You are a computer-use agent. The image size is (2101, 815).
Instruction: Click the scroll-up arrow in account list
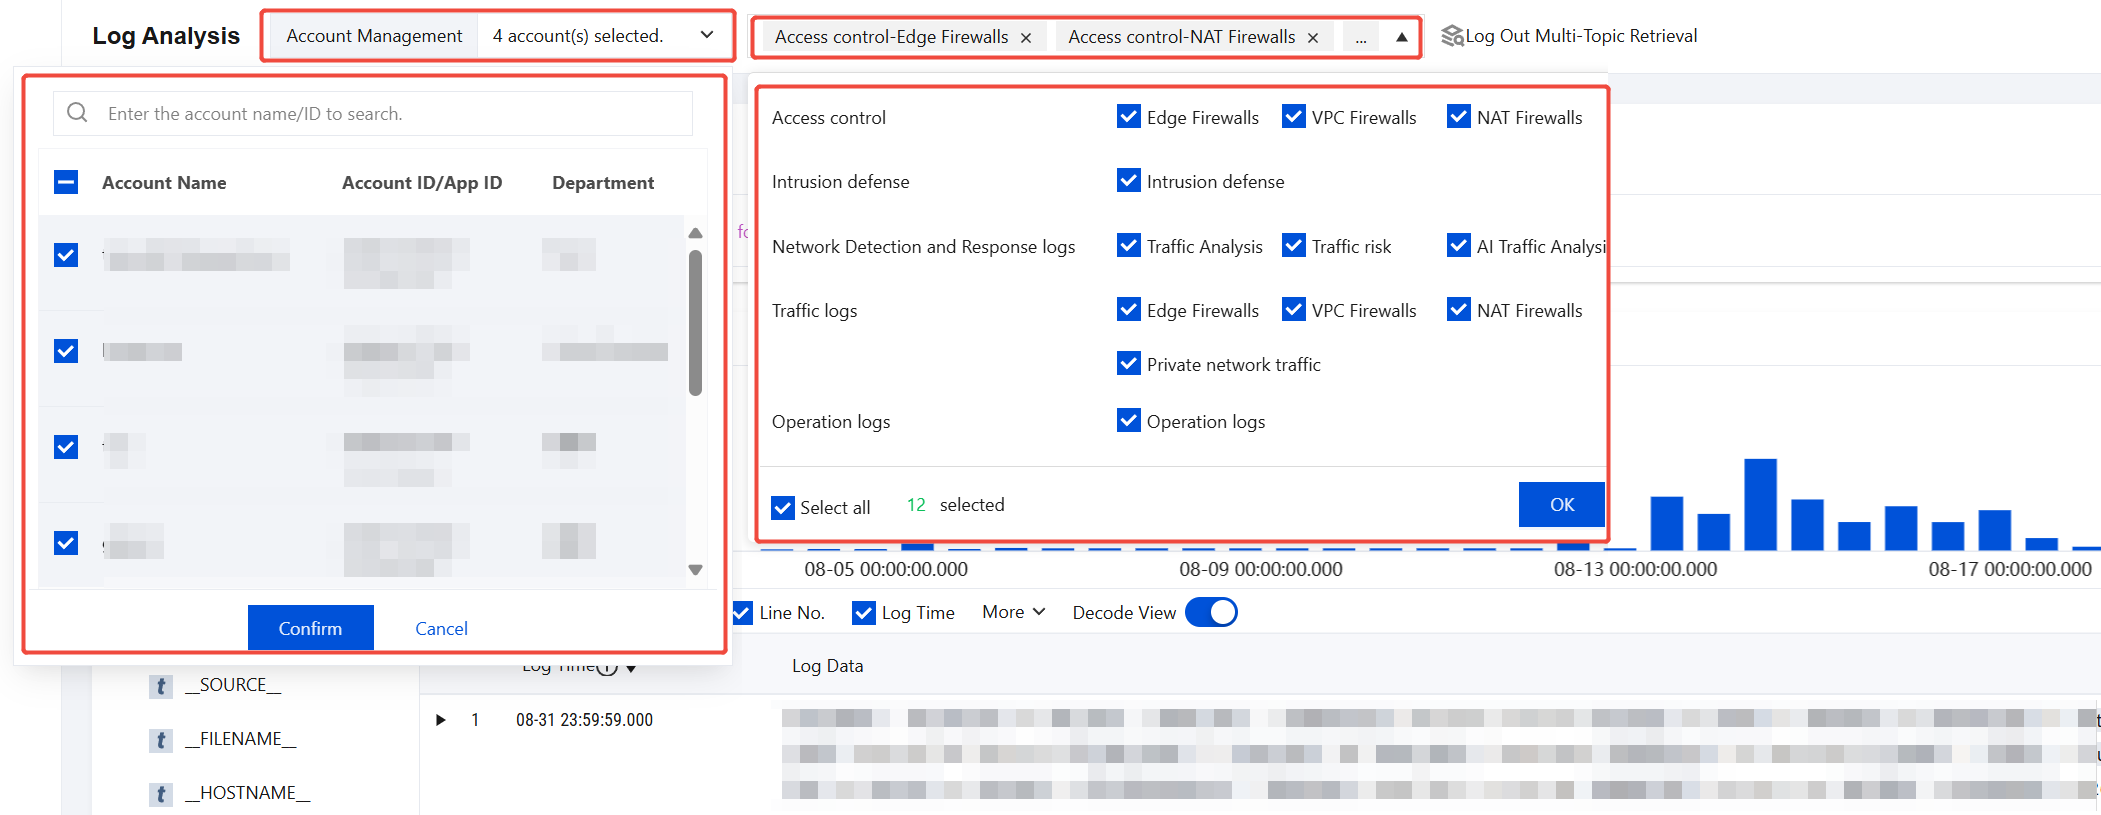[695, 233]
